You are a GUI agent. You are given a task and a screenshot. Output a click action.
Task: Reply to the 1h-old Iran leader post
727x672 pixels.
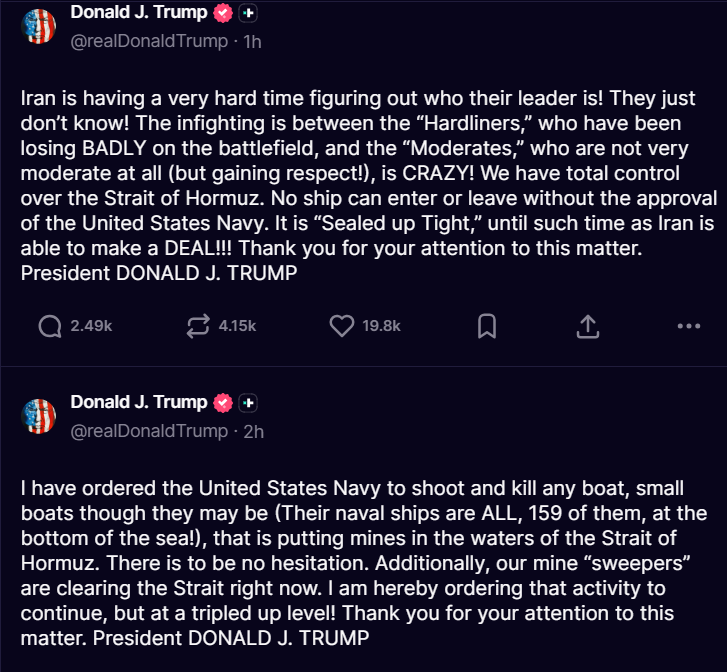(50, 325)
